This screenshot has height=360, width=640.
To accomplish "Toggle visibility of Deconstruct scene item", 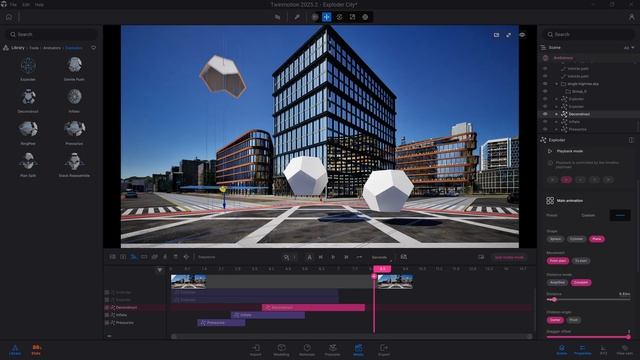I will 545,114.
